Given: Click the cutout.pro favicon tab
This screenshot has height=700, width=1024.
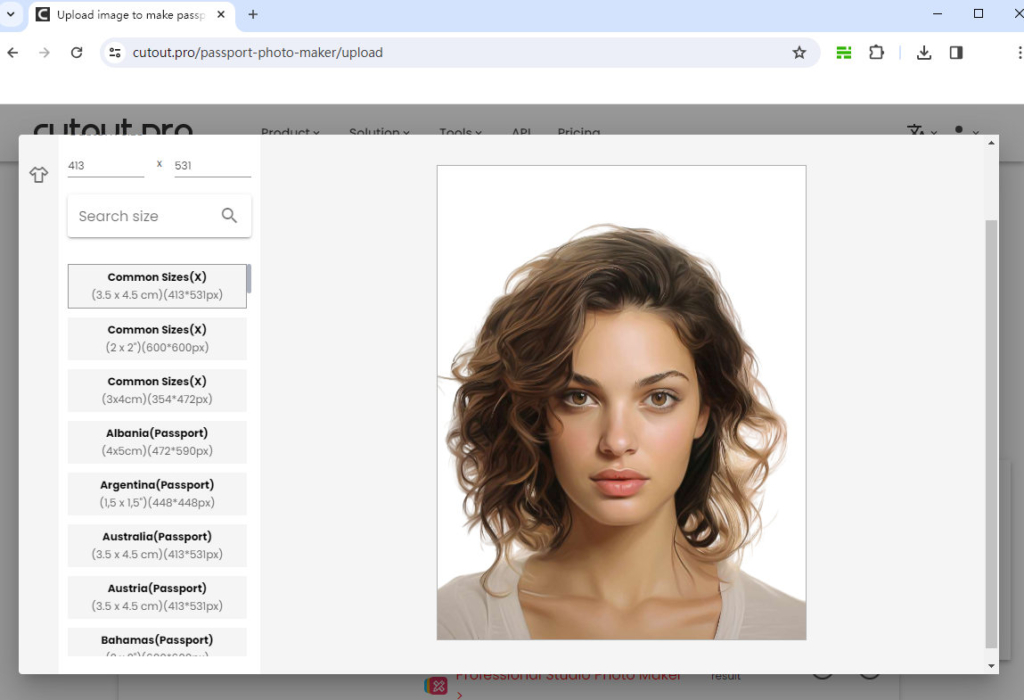Looking at the screenshot, I should [42, 14].
